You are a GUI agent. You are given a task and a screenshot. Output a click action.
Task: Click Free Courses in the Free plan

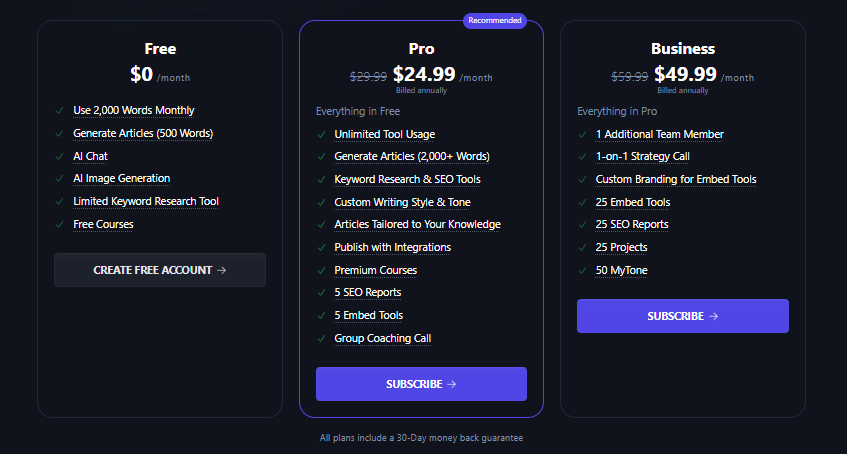click(103, 224)
